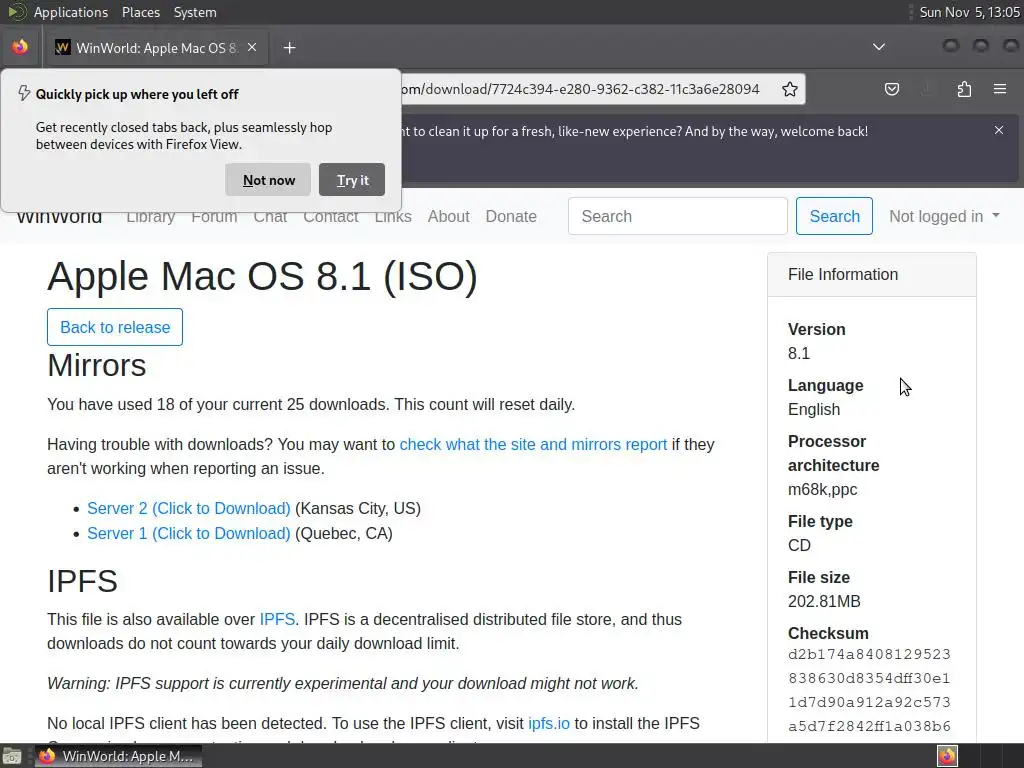Click Firefox tray icon in bottom panel
Image resolution: width=1024 pixels, height=768 pixels.
(x=947, y=756)
